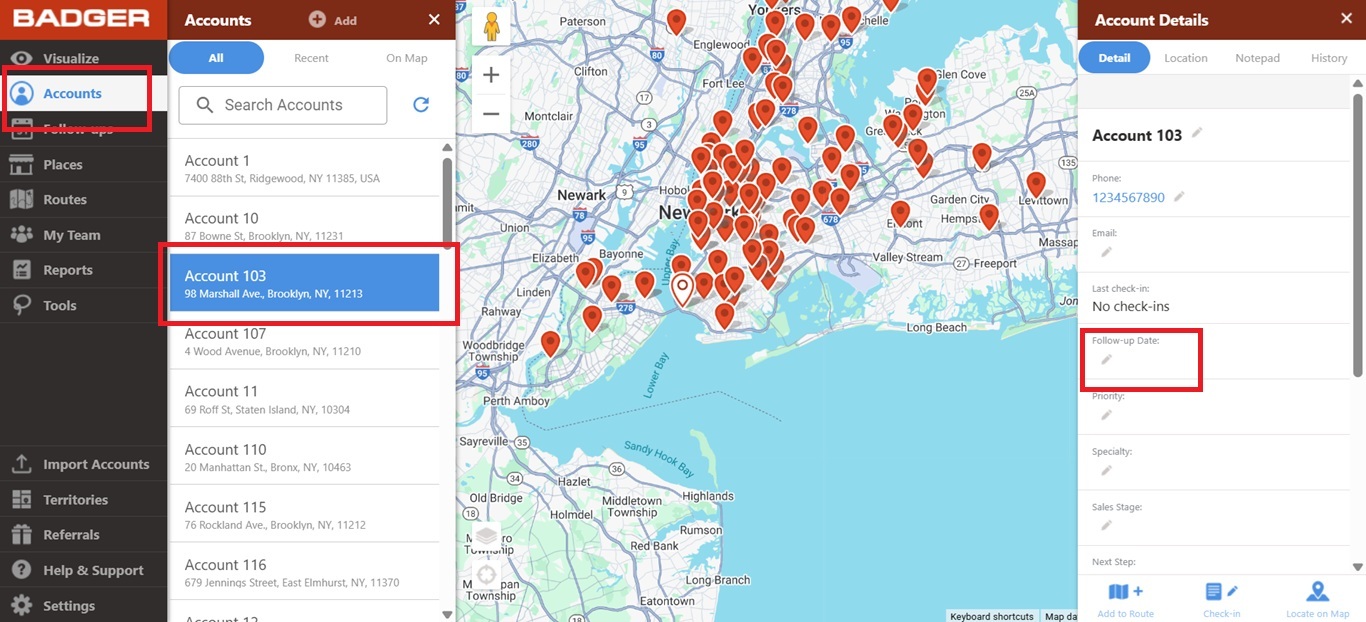Open the Settings gear icon
The image size is (1366, 622).
click(x=22, y=606)
